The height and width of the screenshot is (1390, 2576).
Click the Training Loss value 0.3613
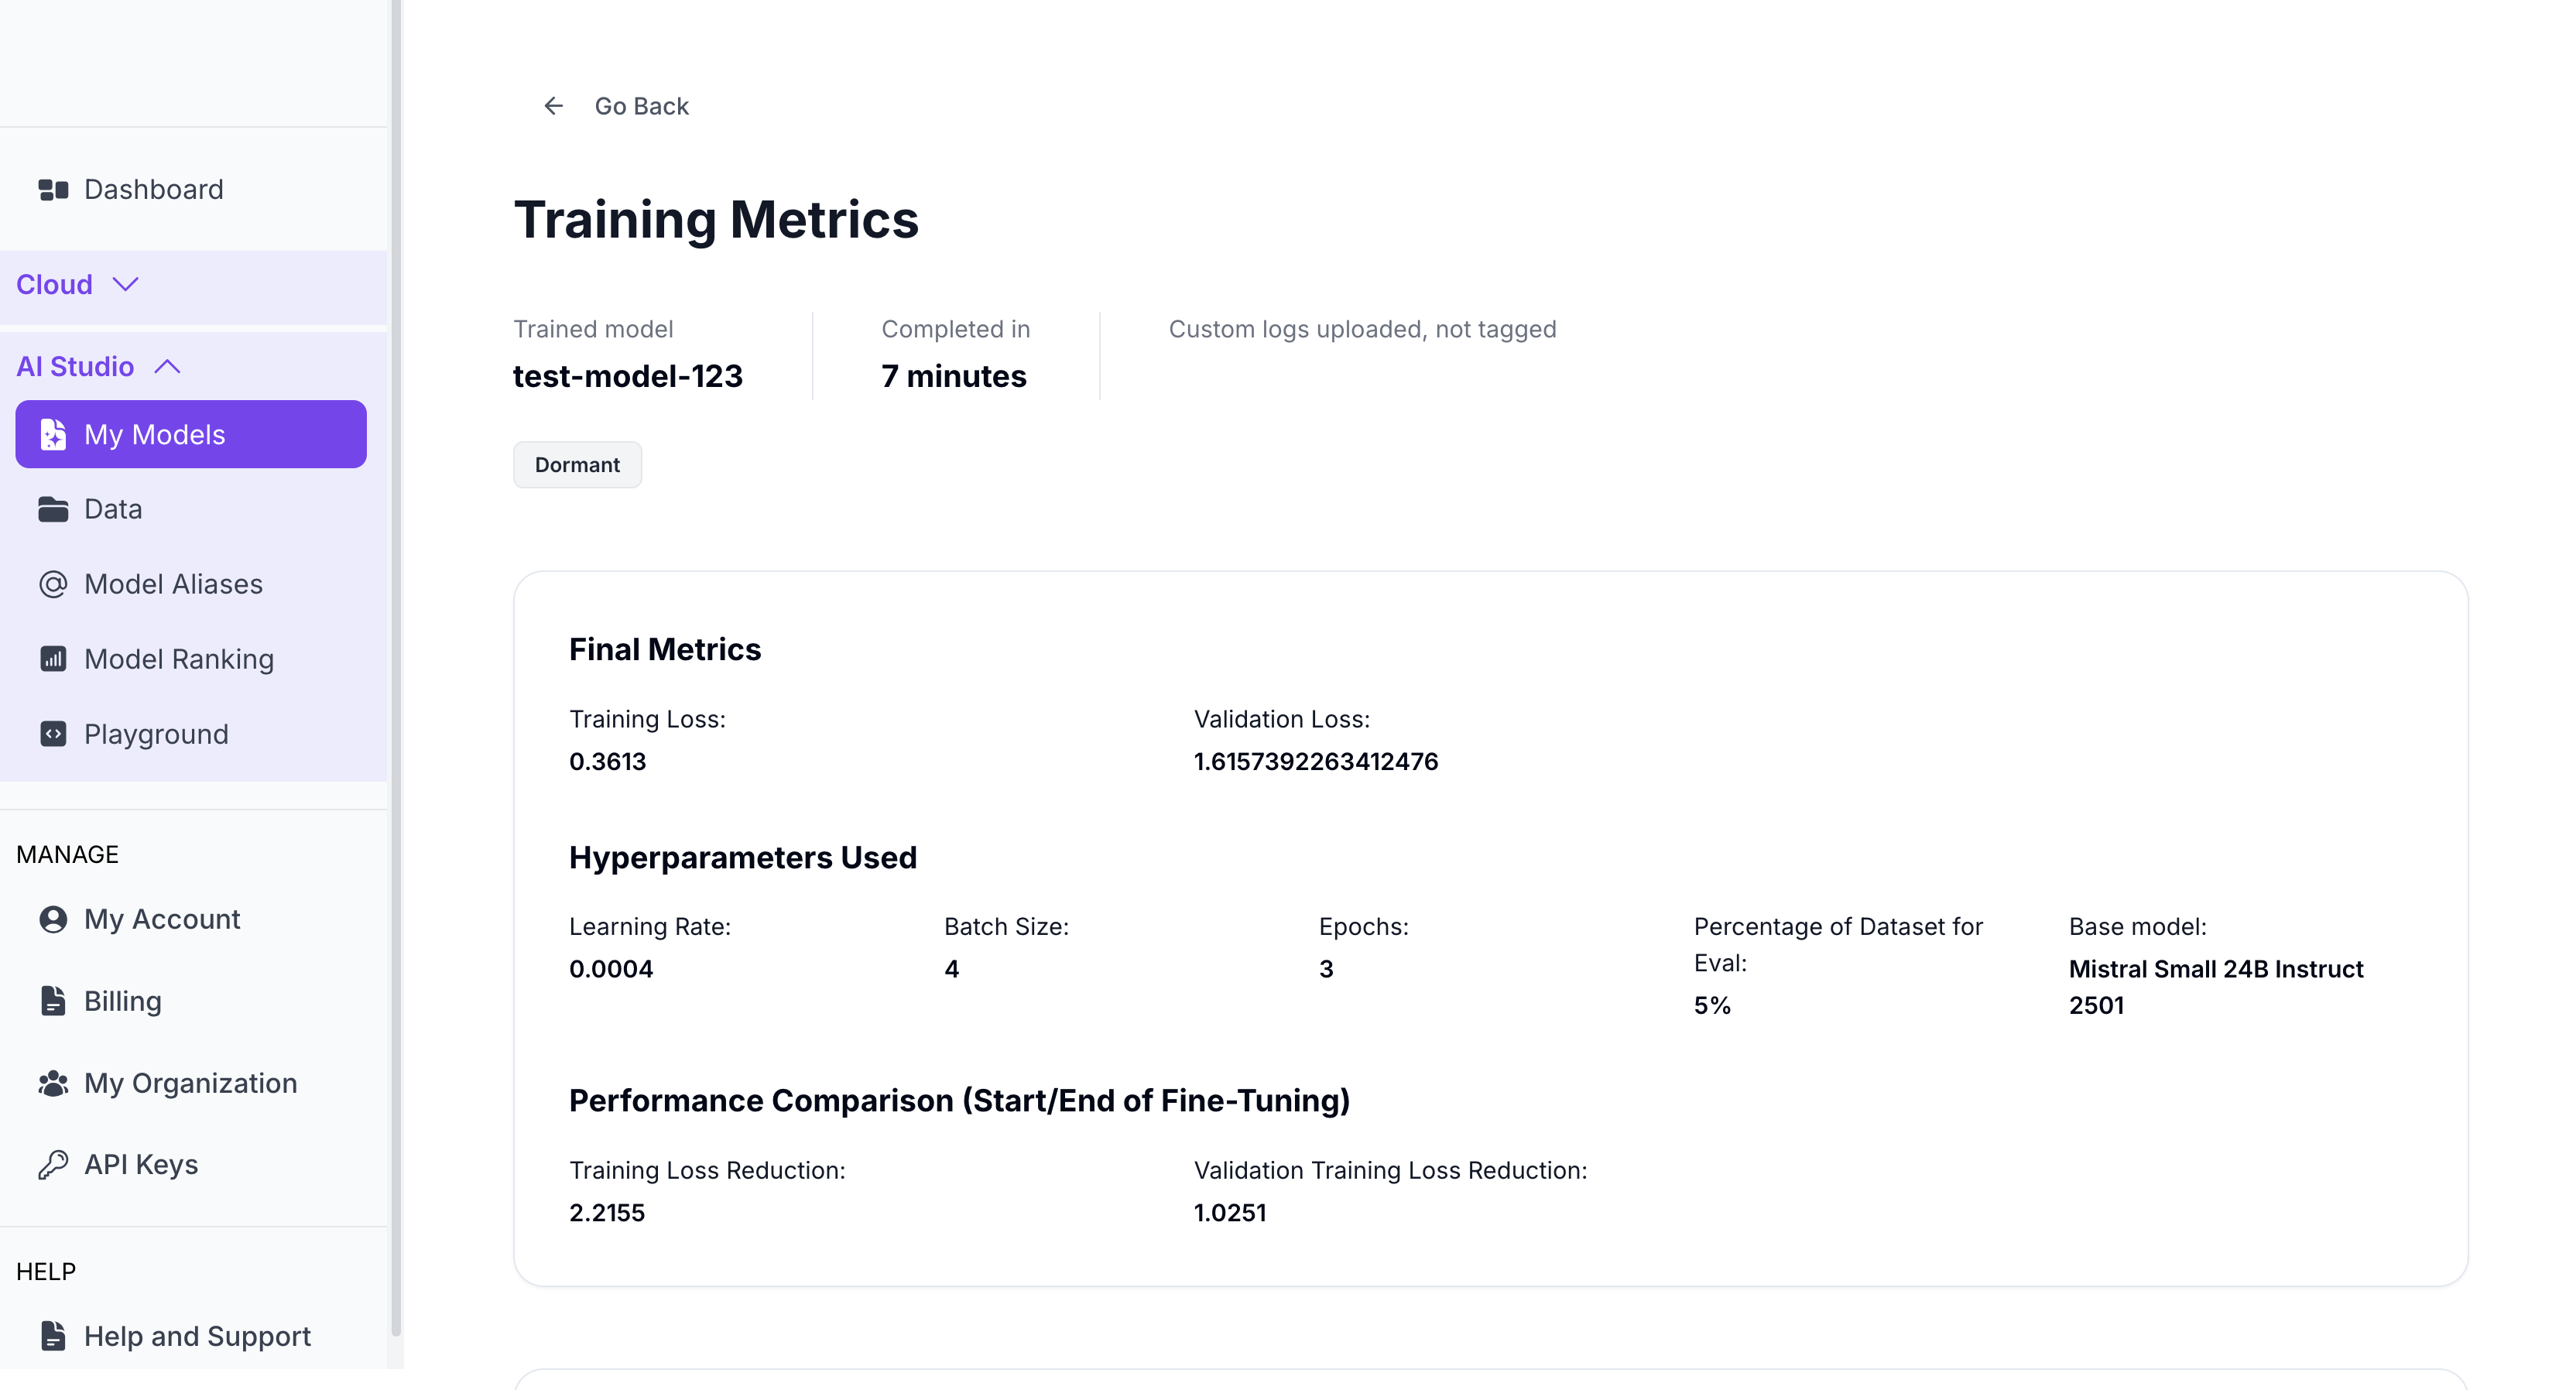[607, 762]
